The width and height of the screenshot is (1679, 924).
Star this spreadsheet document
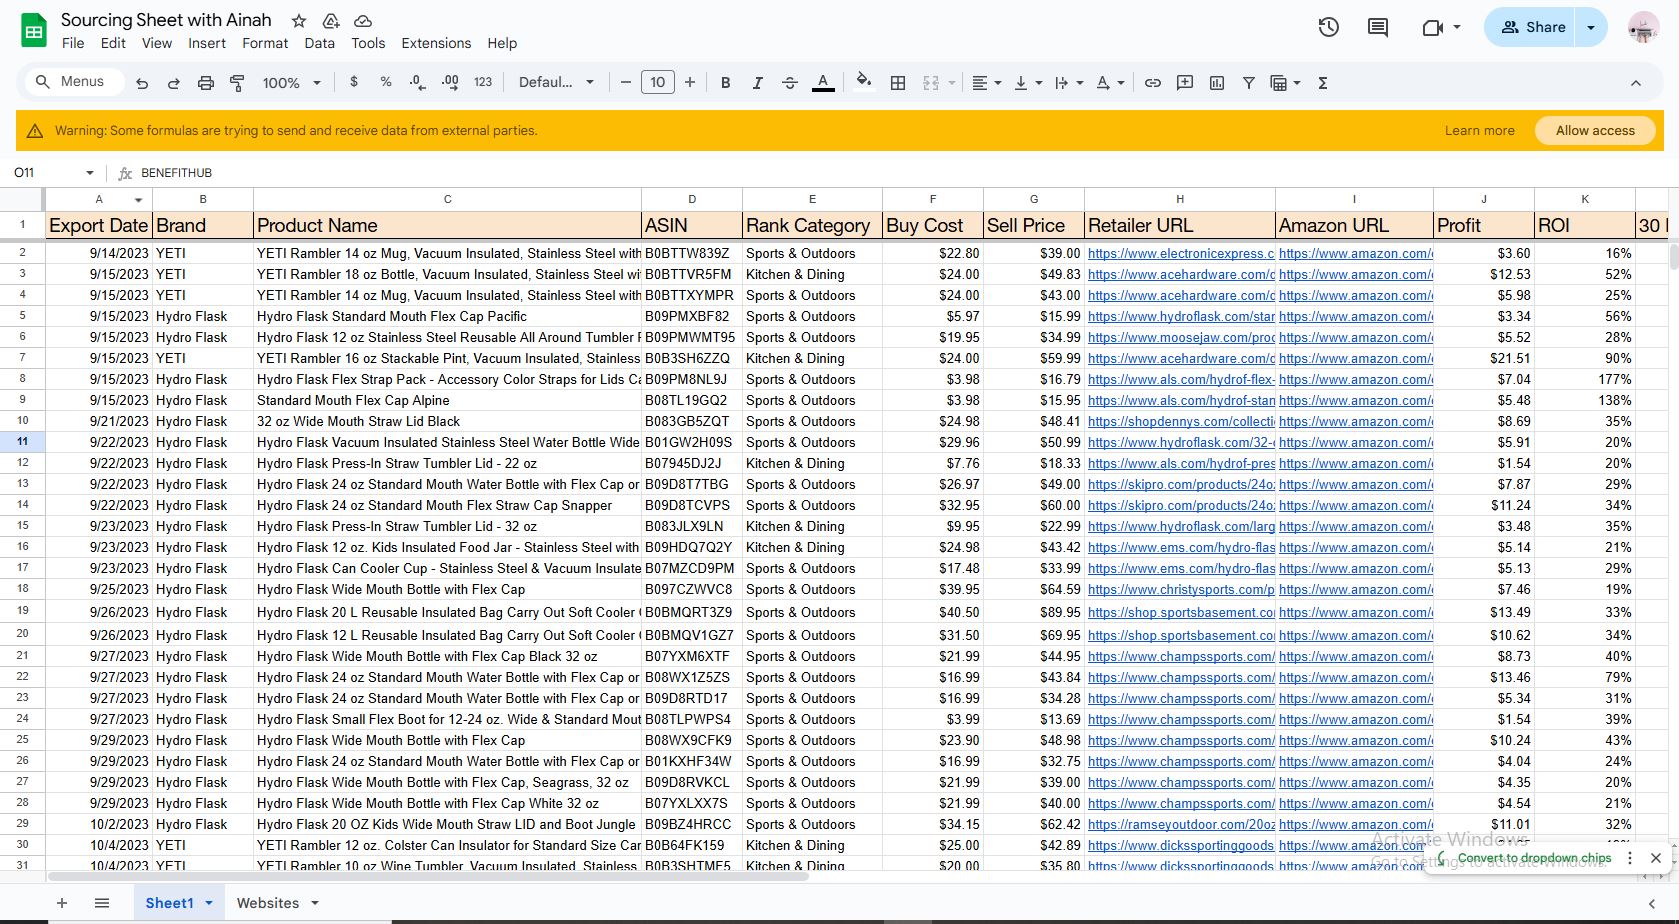[x=298, y=21]
